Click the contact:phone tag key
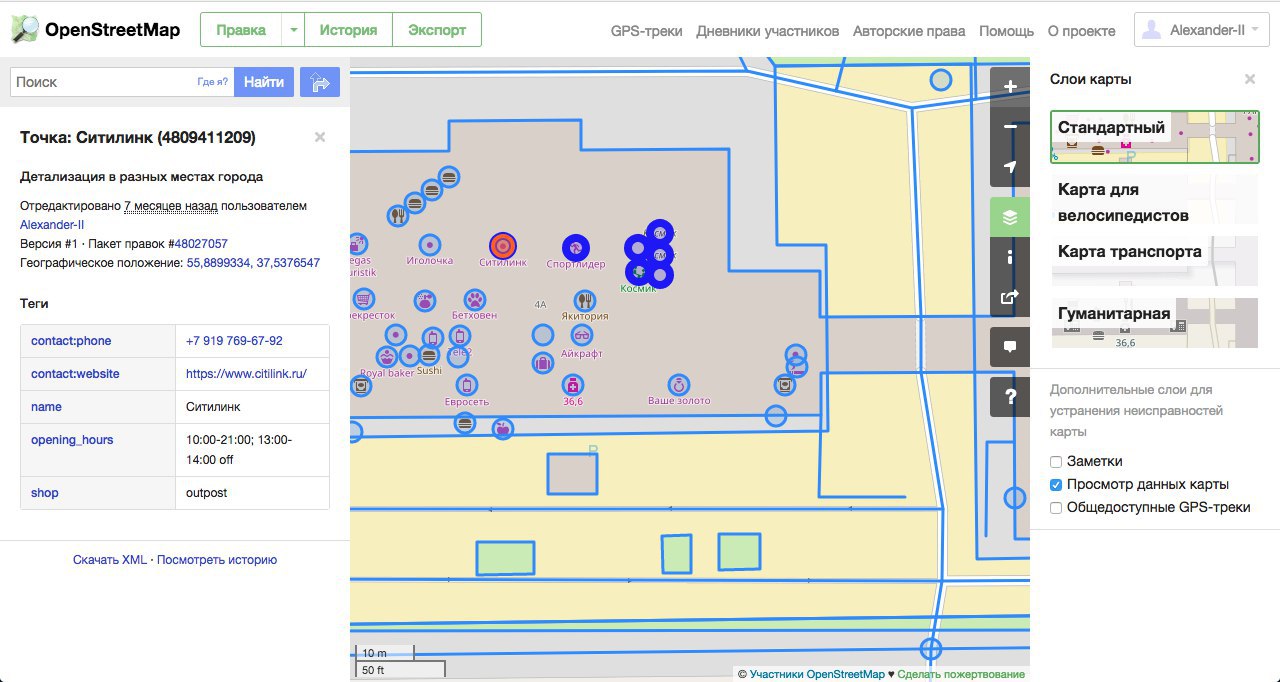This screenshot has height=682, width=1280. (71, 341)
